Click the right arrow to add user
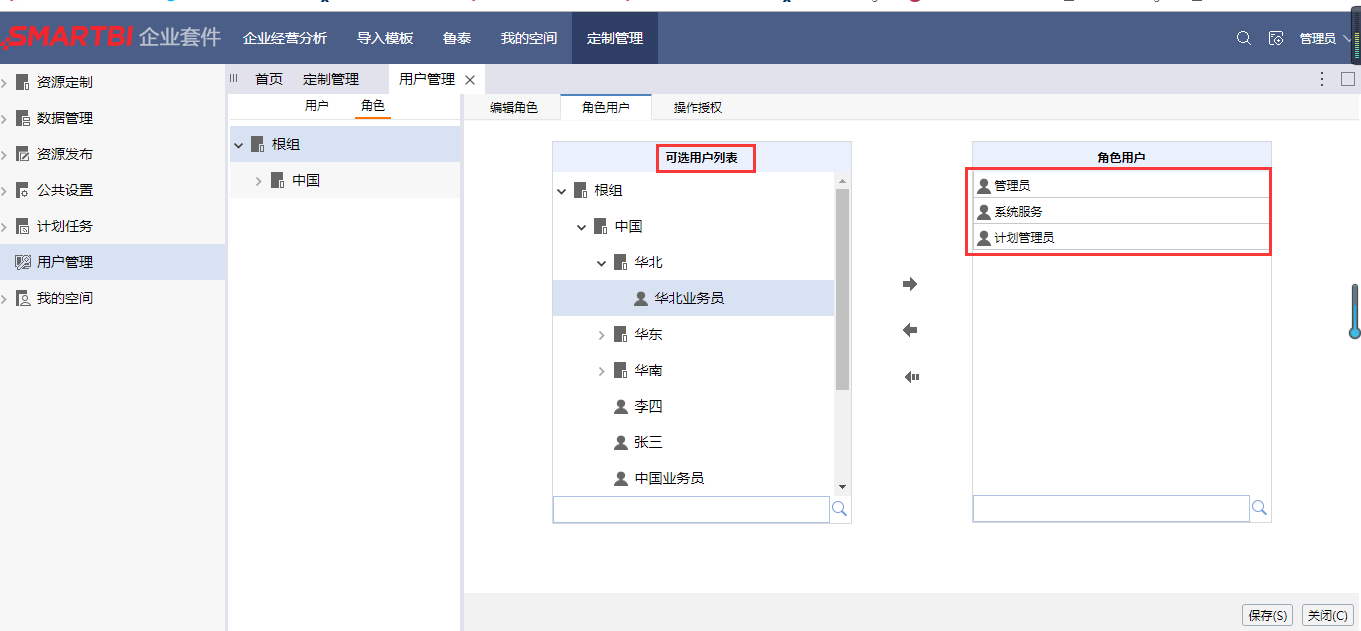1361x631 pixels. point(910,285)
